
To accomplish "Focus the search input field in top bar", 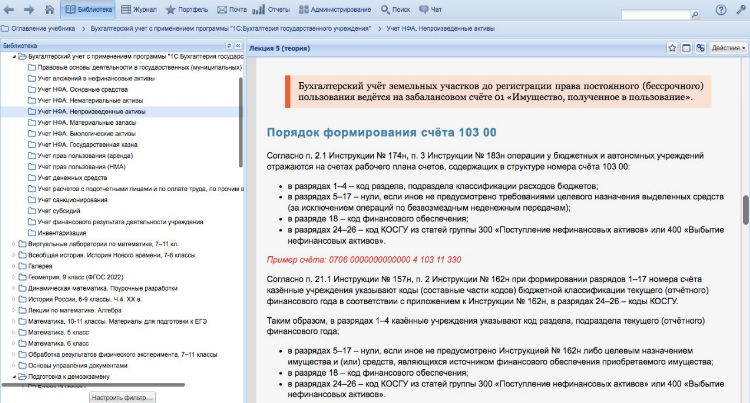I will coord(655,15).
